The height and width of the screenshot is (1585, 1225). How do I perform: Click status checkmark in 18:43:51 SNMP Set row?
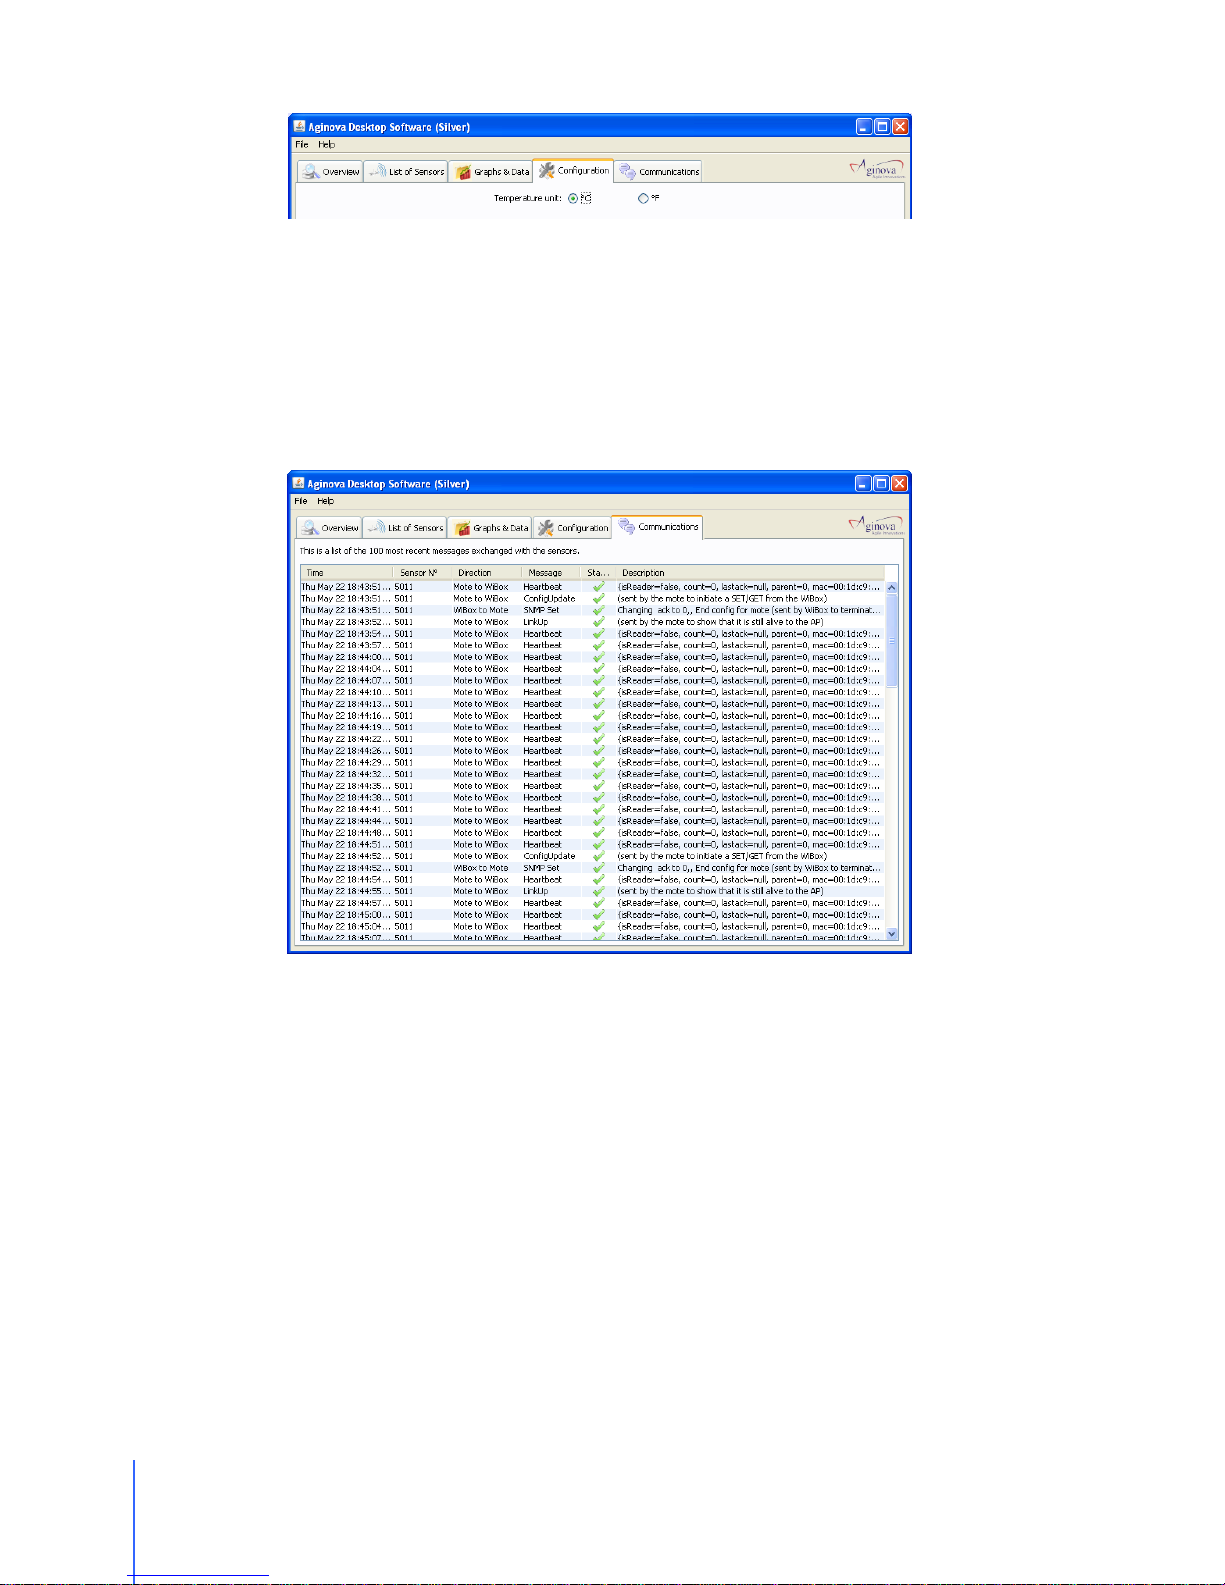pyautogui.click(x=598, y=610)
